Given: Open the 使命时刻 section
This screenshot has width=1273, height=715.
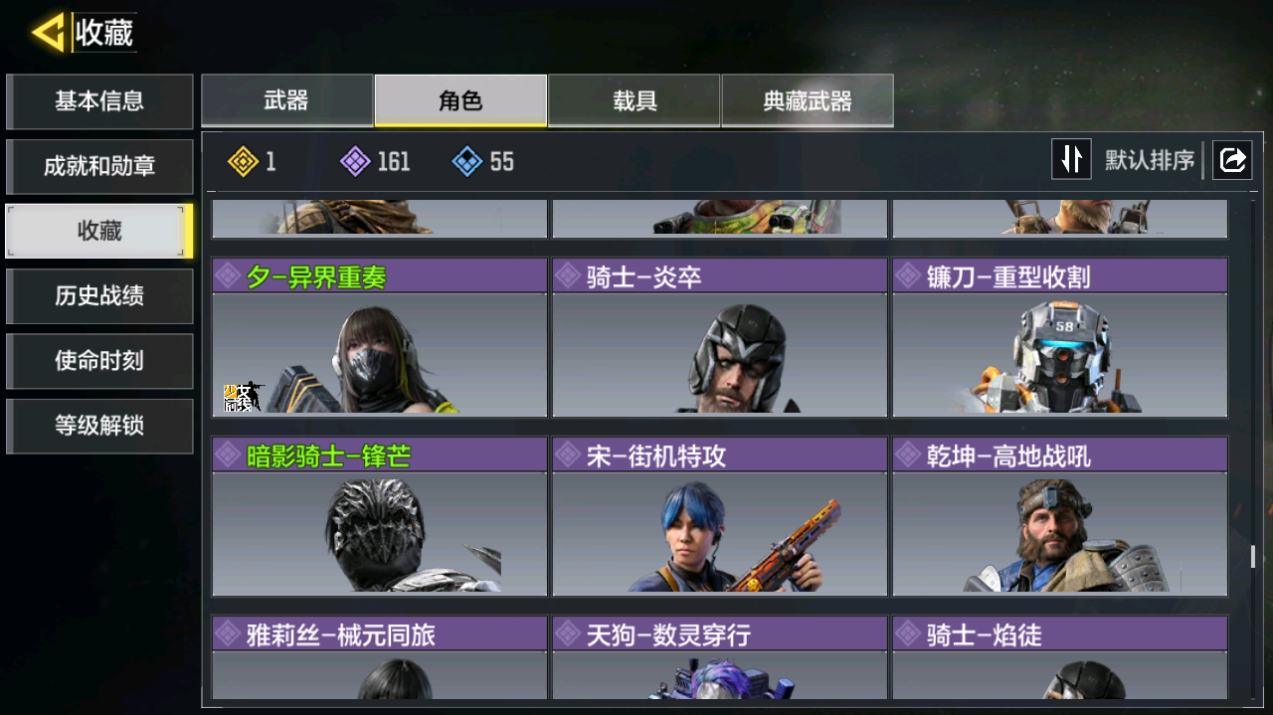Looking at the screenshot, I should pyautogui.click(x=99, y=361).
